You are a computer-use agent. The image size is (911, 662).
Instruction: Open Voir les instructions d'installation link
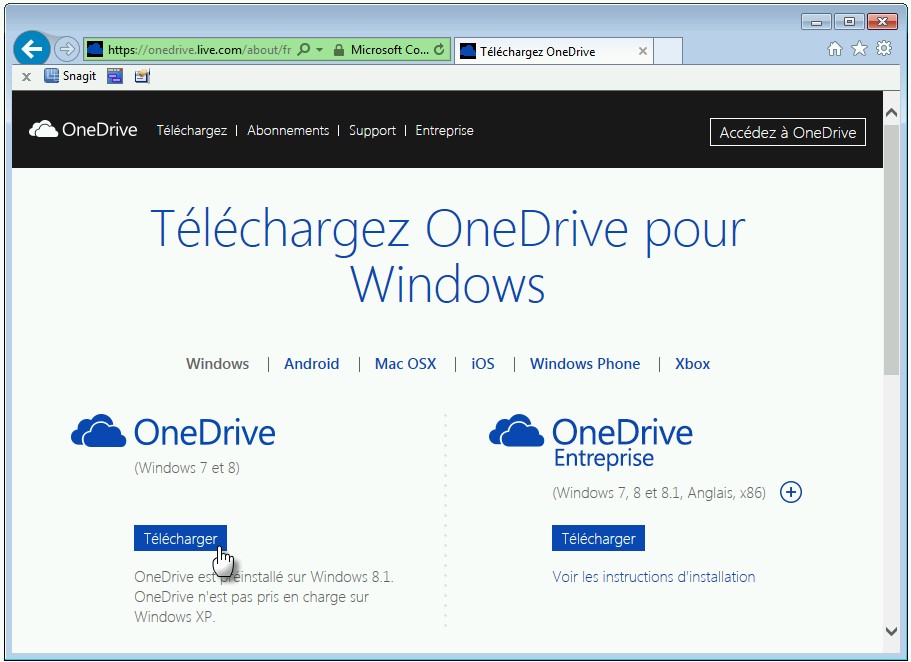pyautogui.click(x=653, y=577)
